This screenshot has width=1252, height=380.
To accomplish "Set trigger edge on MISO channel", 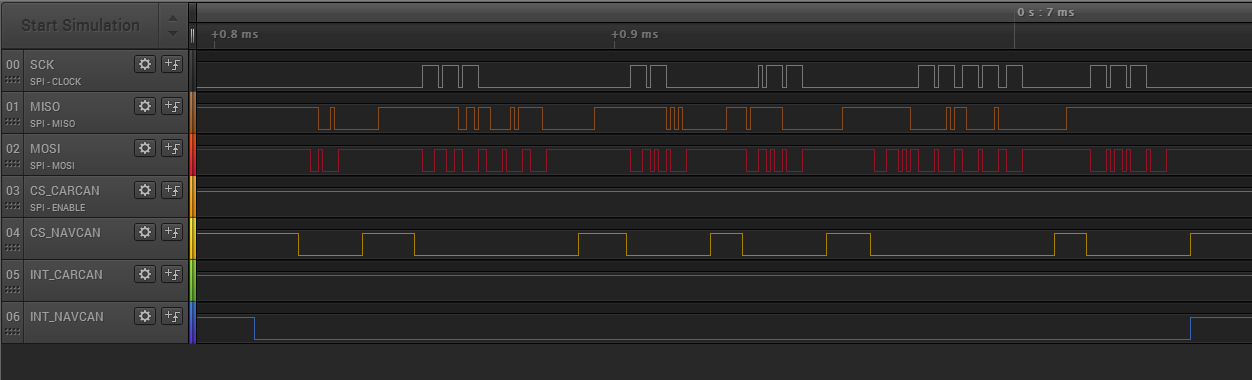I will [x=172, y=106].
